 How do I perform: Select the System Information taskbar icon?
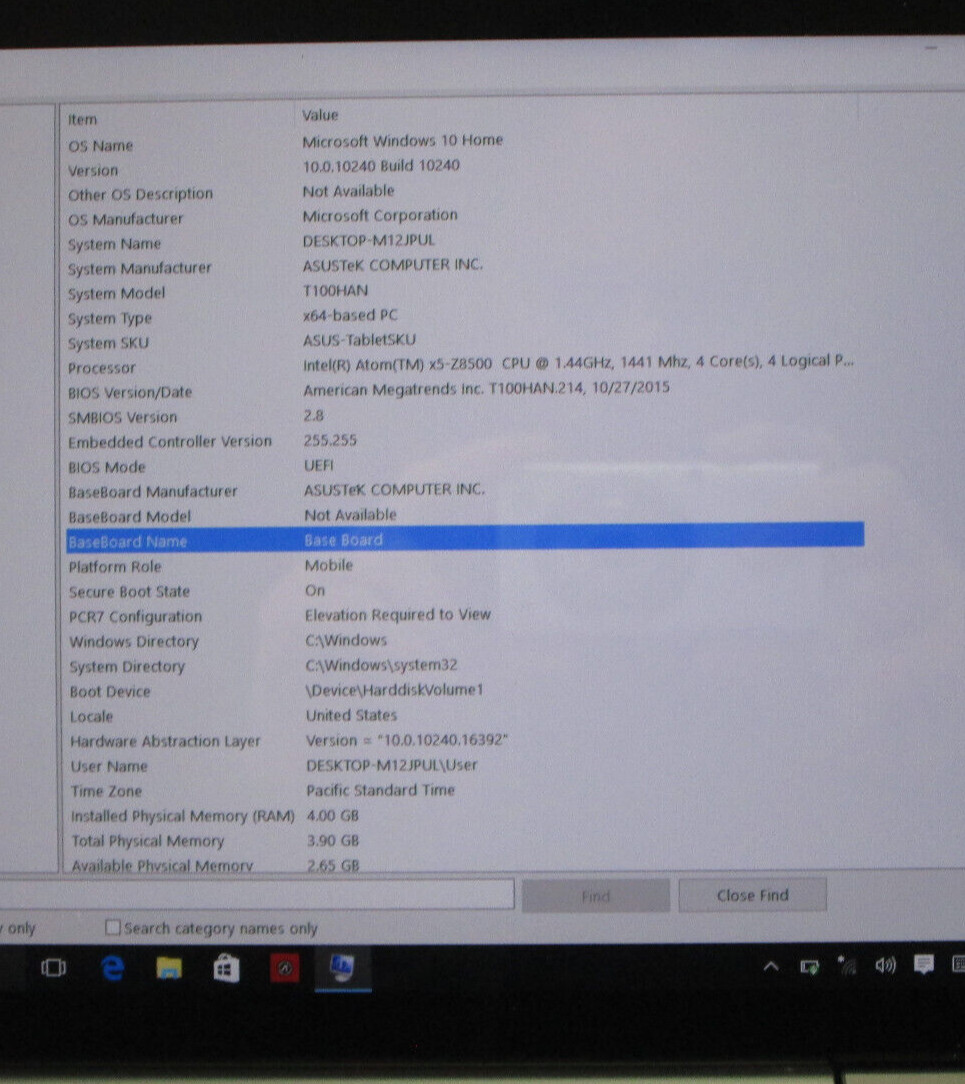(x=342, y=968)
